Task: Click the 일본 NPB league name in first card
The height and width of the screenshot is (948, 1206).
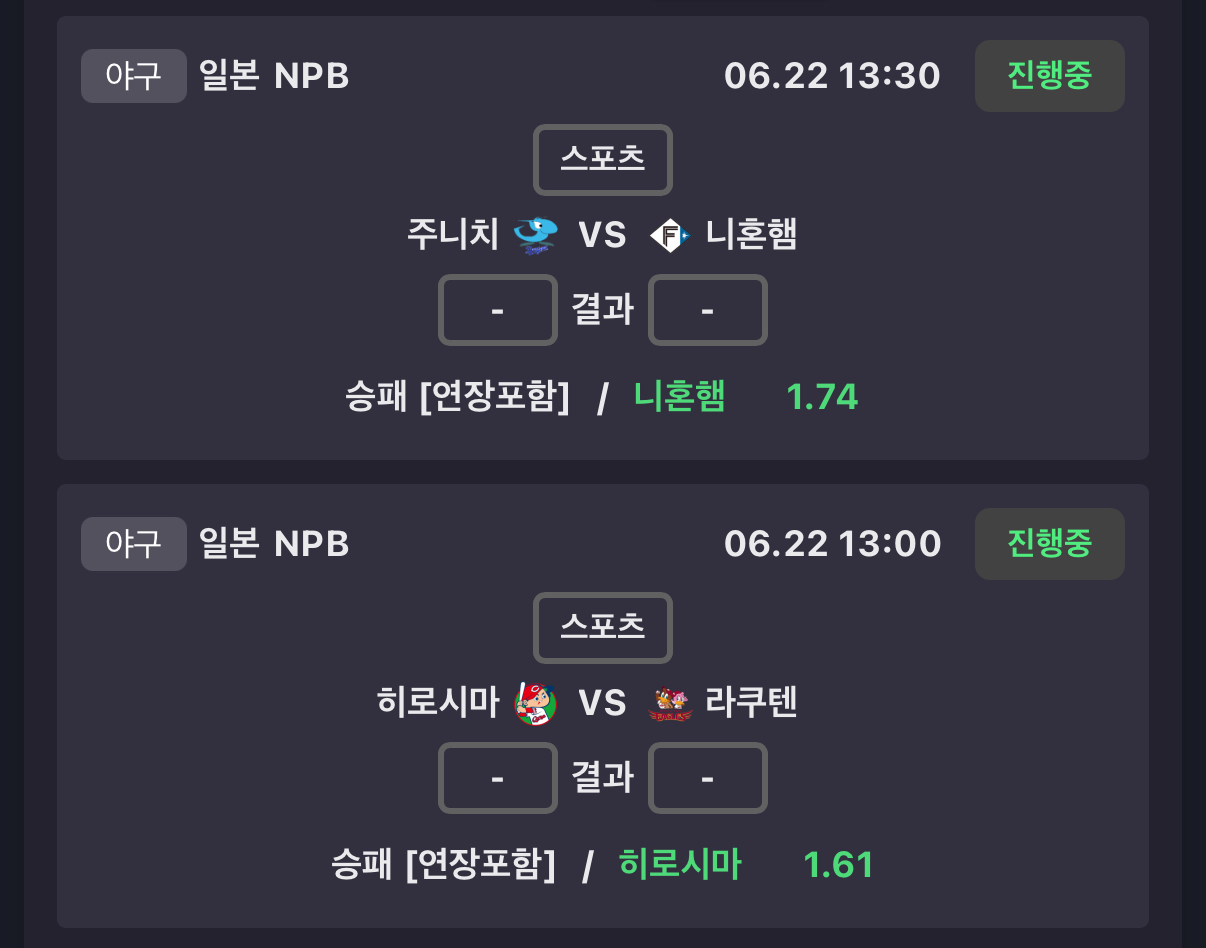Action: pyautogui.click(x=274, y=76)
